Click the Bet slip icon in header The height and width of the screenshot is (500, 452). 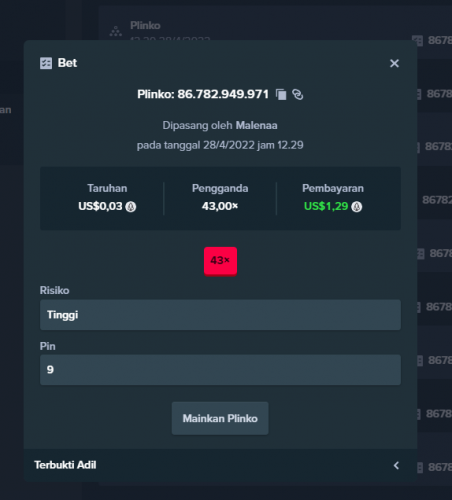pos(46,63)
